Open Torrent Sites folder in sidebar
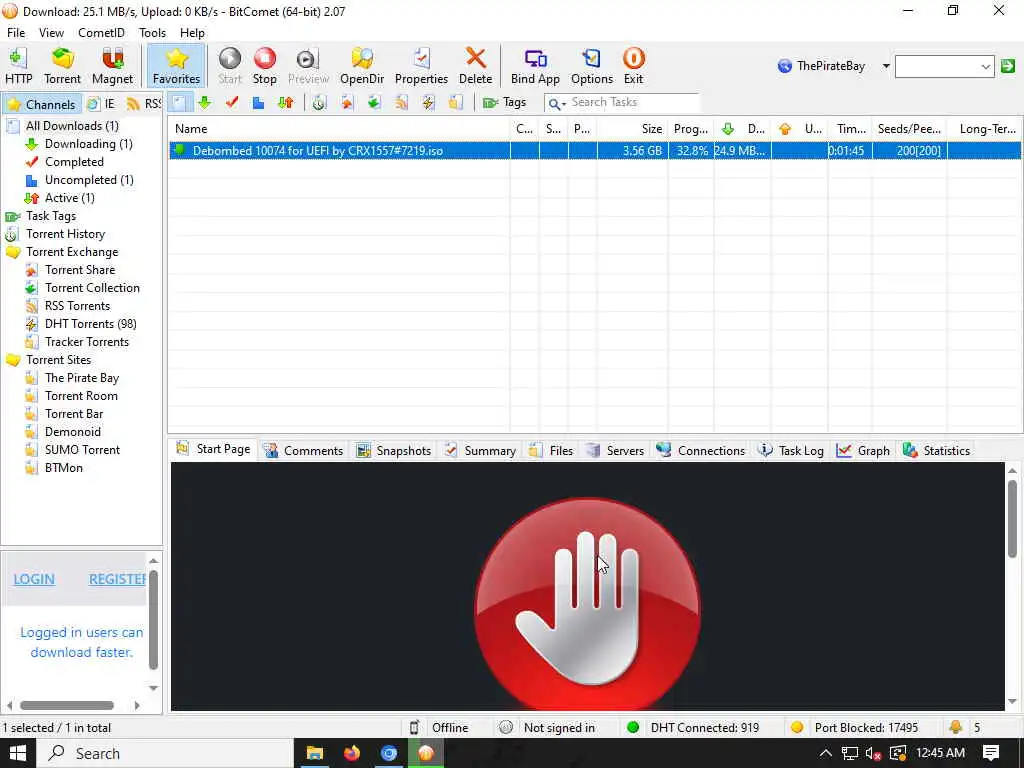 [x=58, y=360]
